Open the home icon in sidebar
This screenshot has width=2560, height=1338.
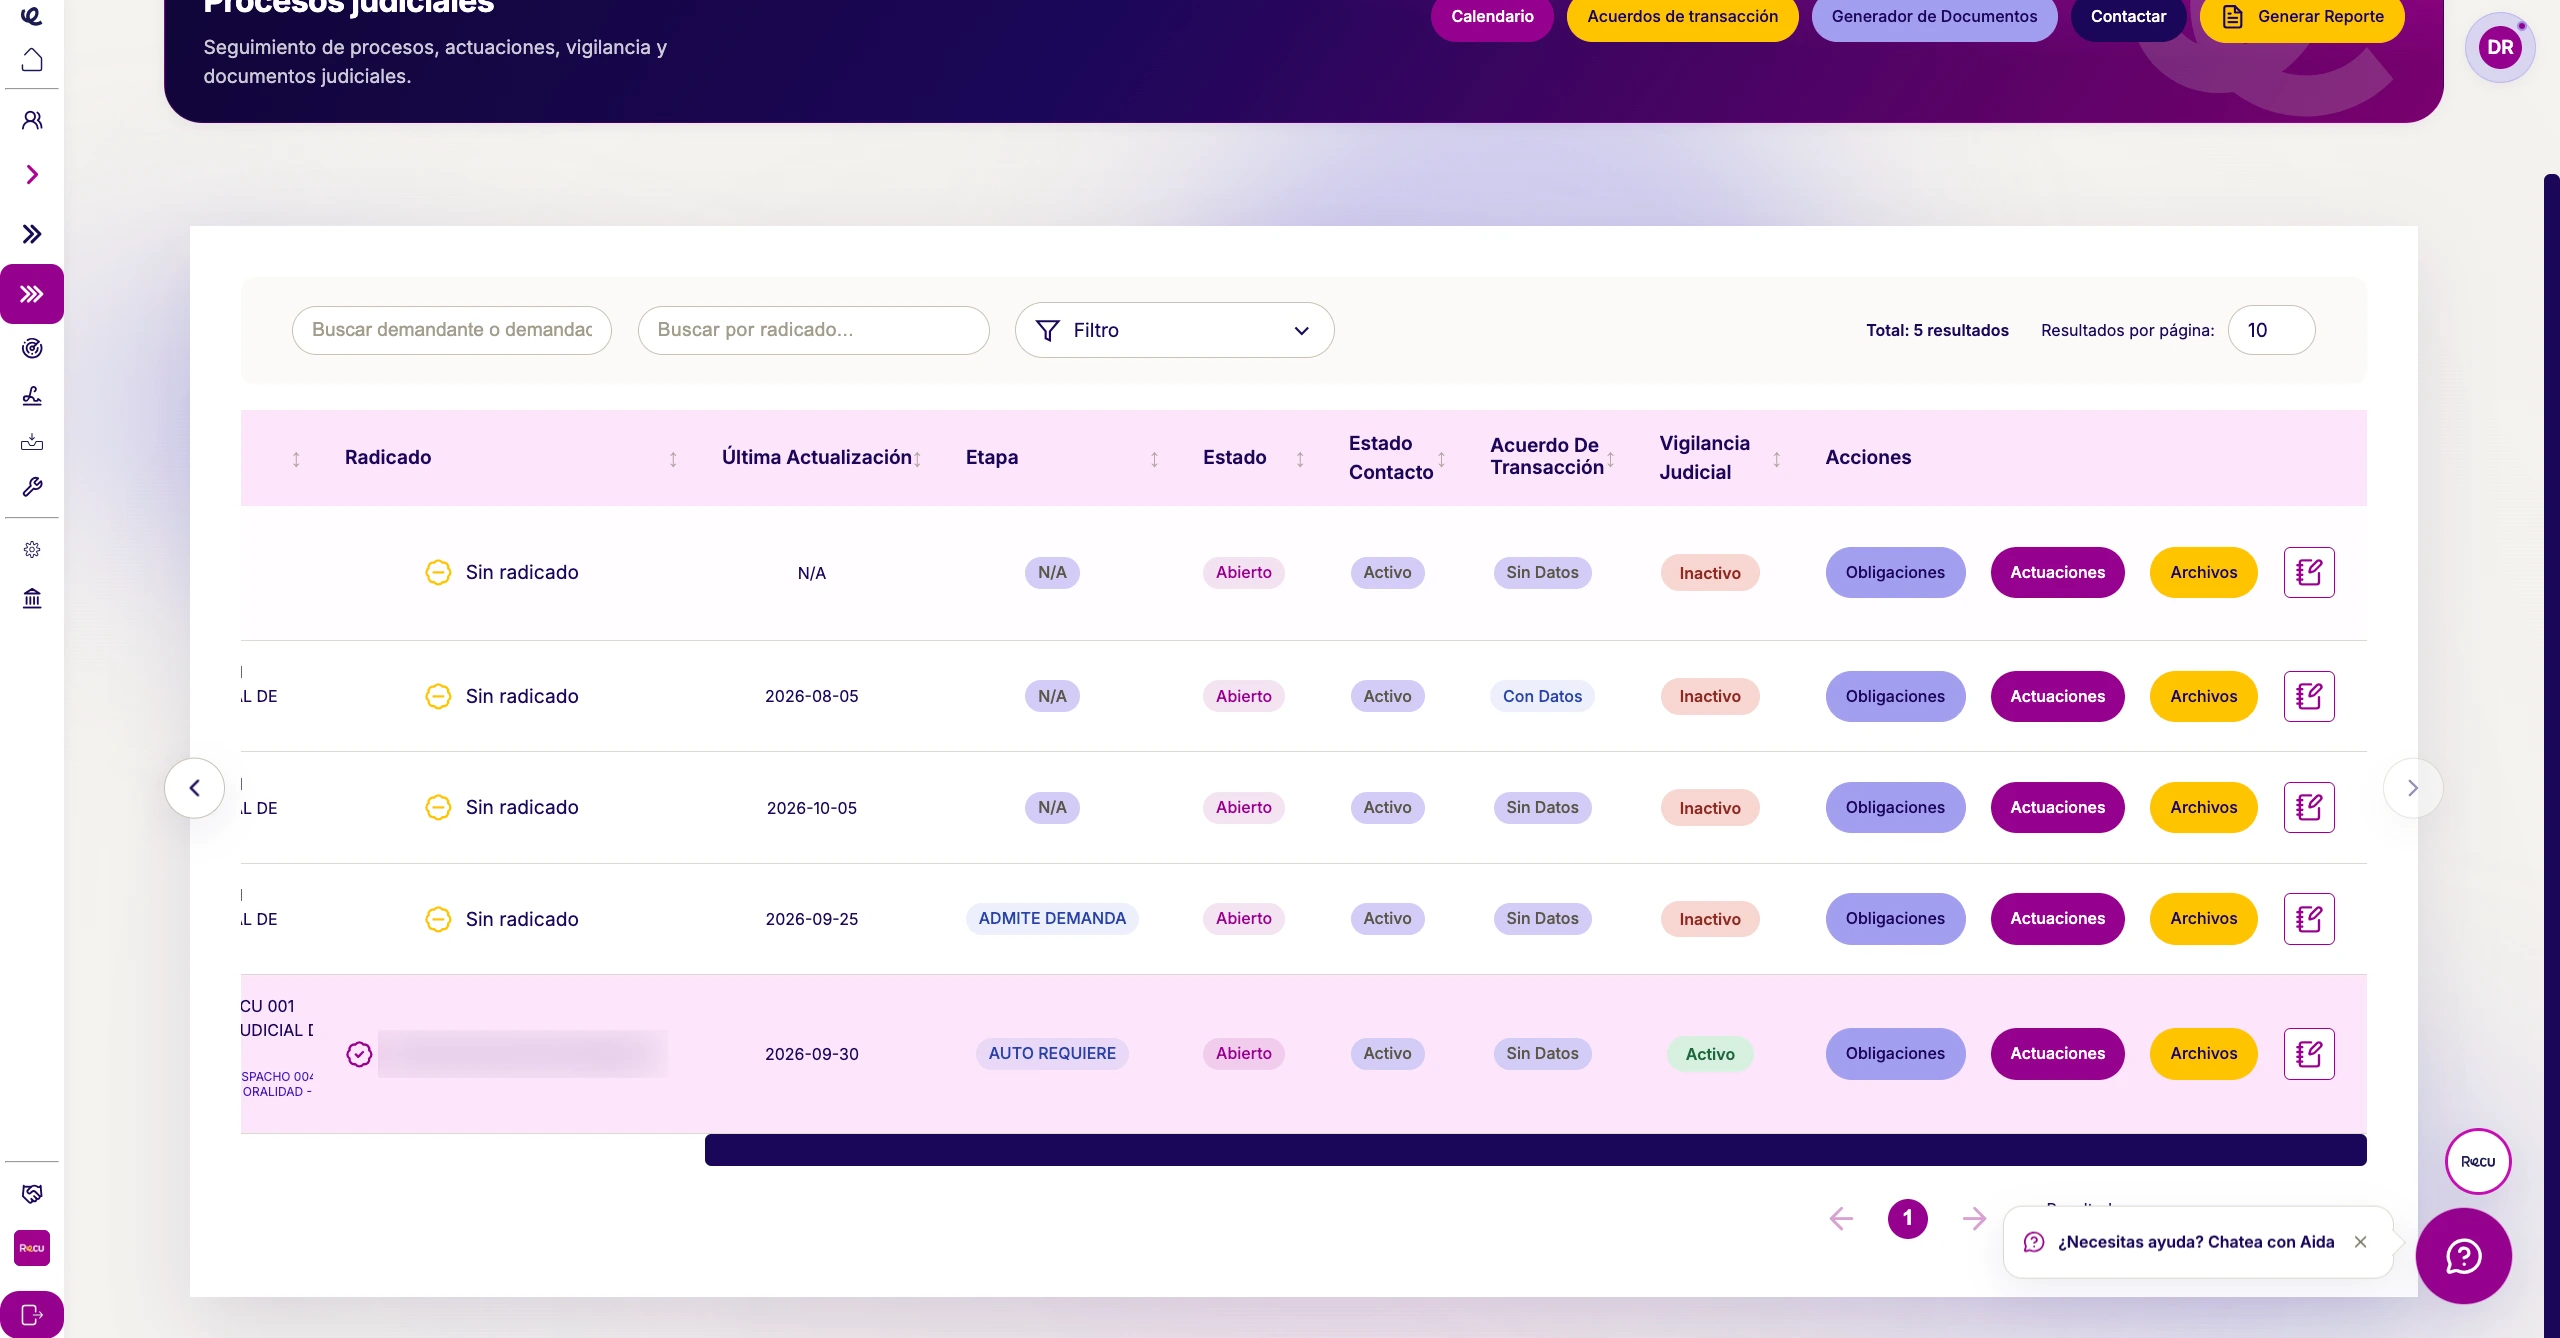click(x=32, y=60)
